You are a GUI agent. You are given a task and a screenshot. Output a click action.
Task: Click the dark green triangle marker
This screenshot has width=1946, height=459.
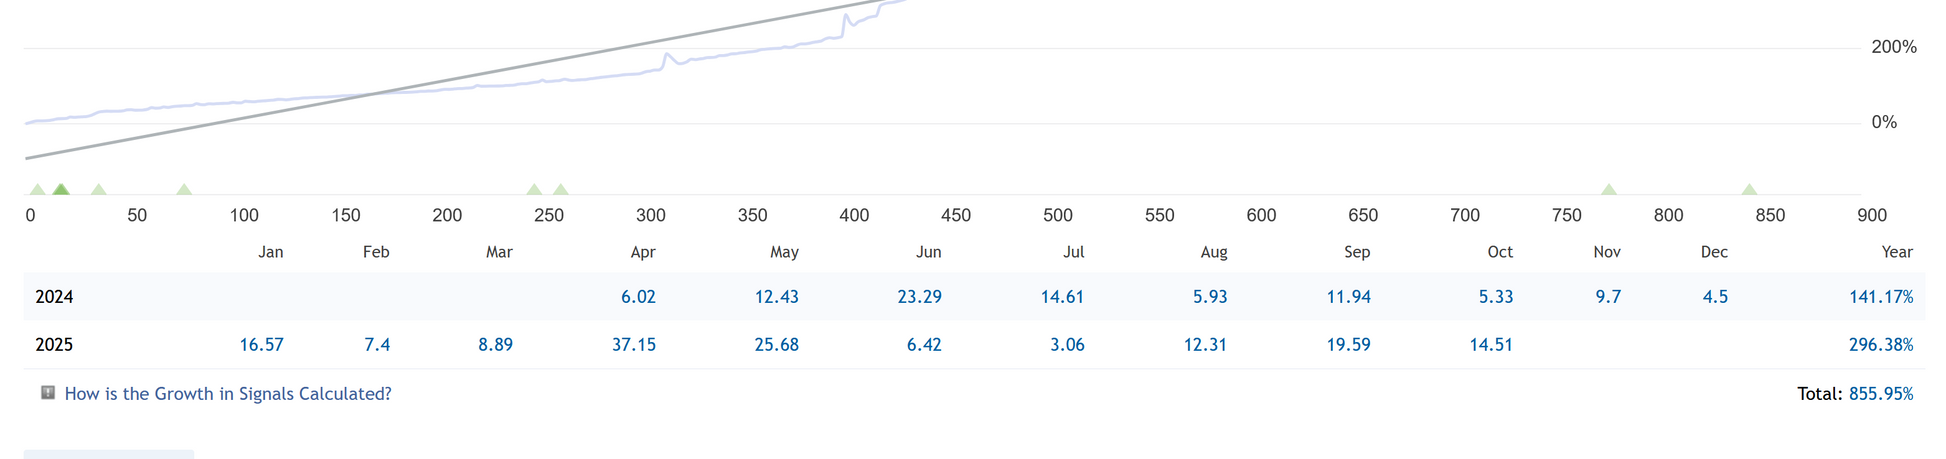tap(61, 189)
